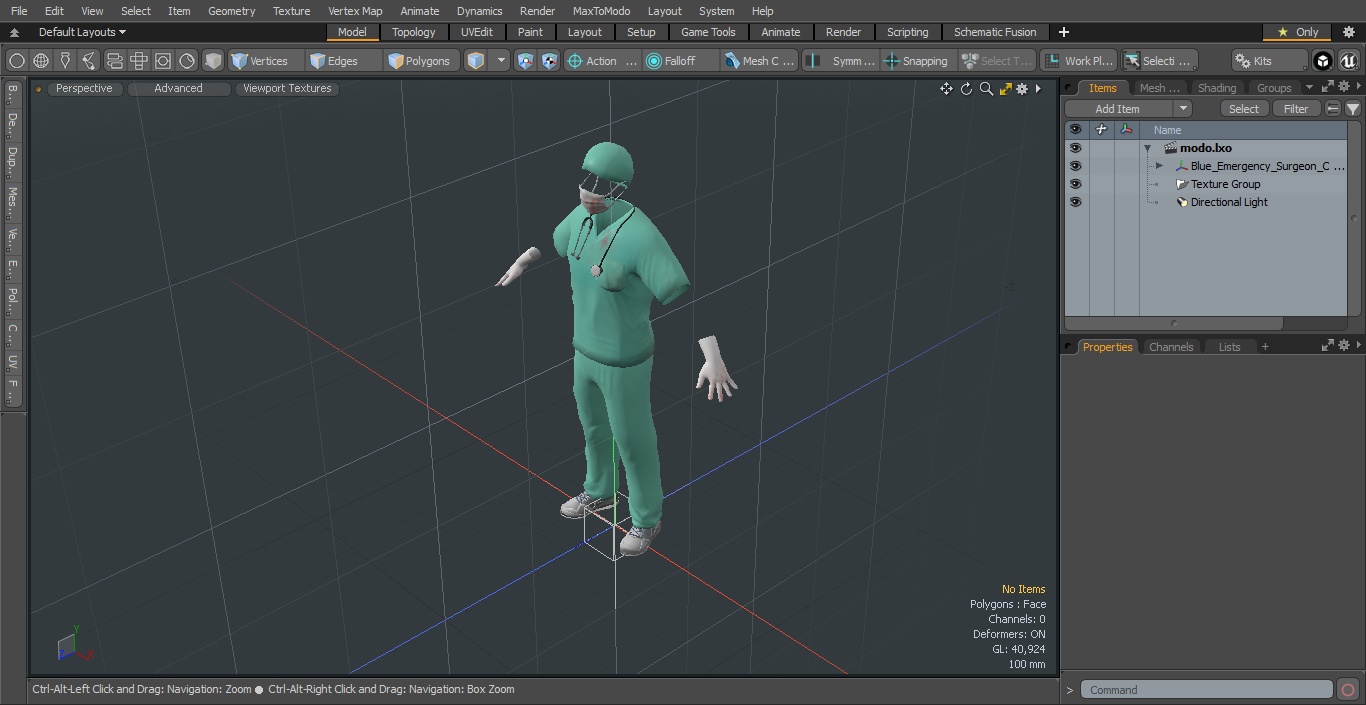Select the pen-nib tool icon

click(65, 61)
